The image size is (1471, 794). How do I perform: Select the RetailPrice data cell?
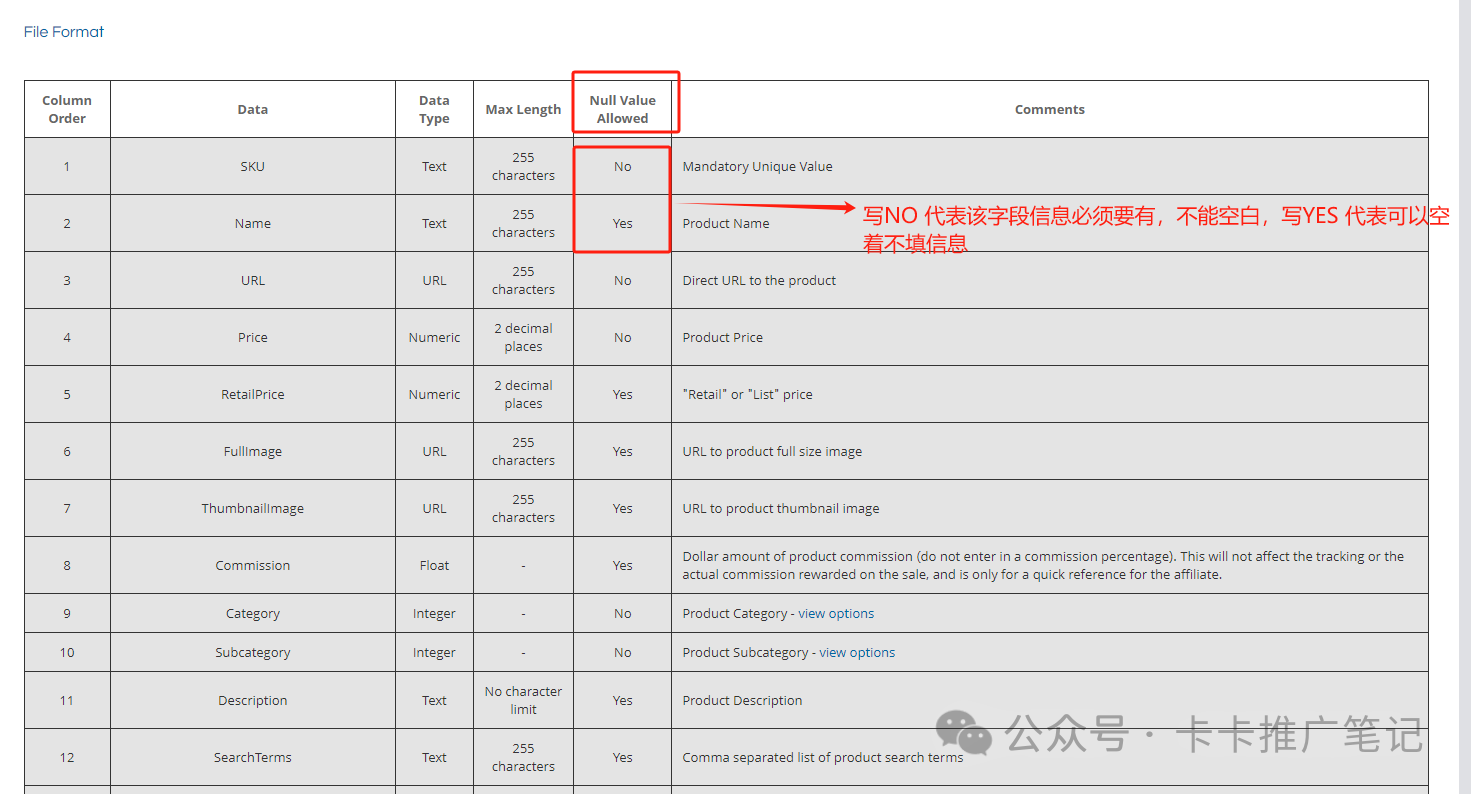pyautogui.click(x=253, y=394)
